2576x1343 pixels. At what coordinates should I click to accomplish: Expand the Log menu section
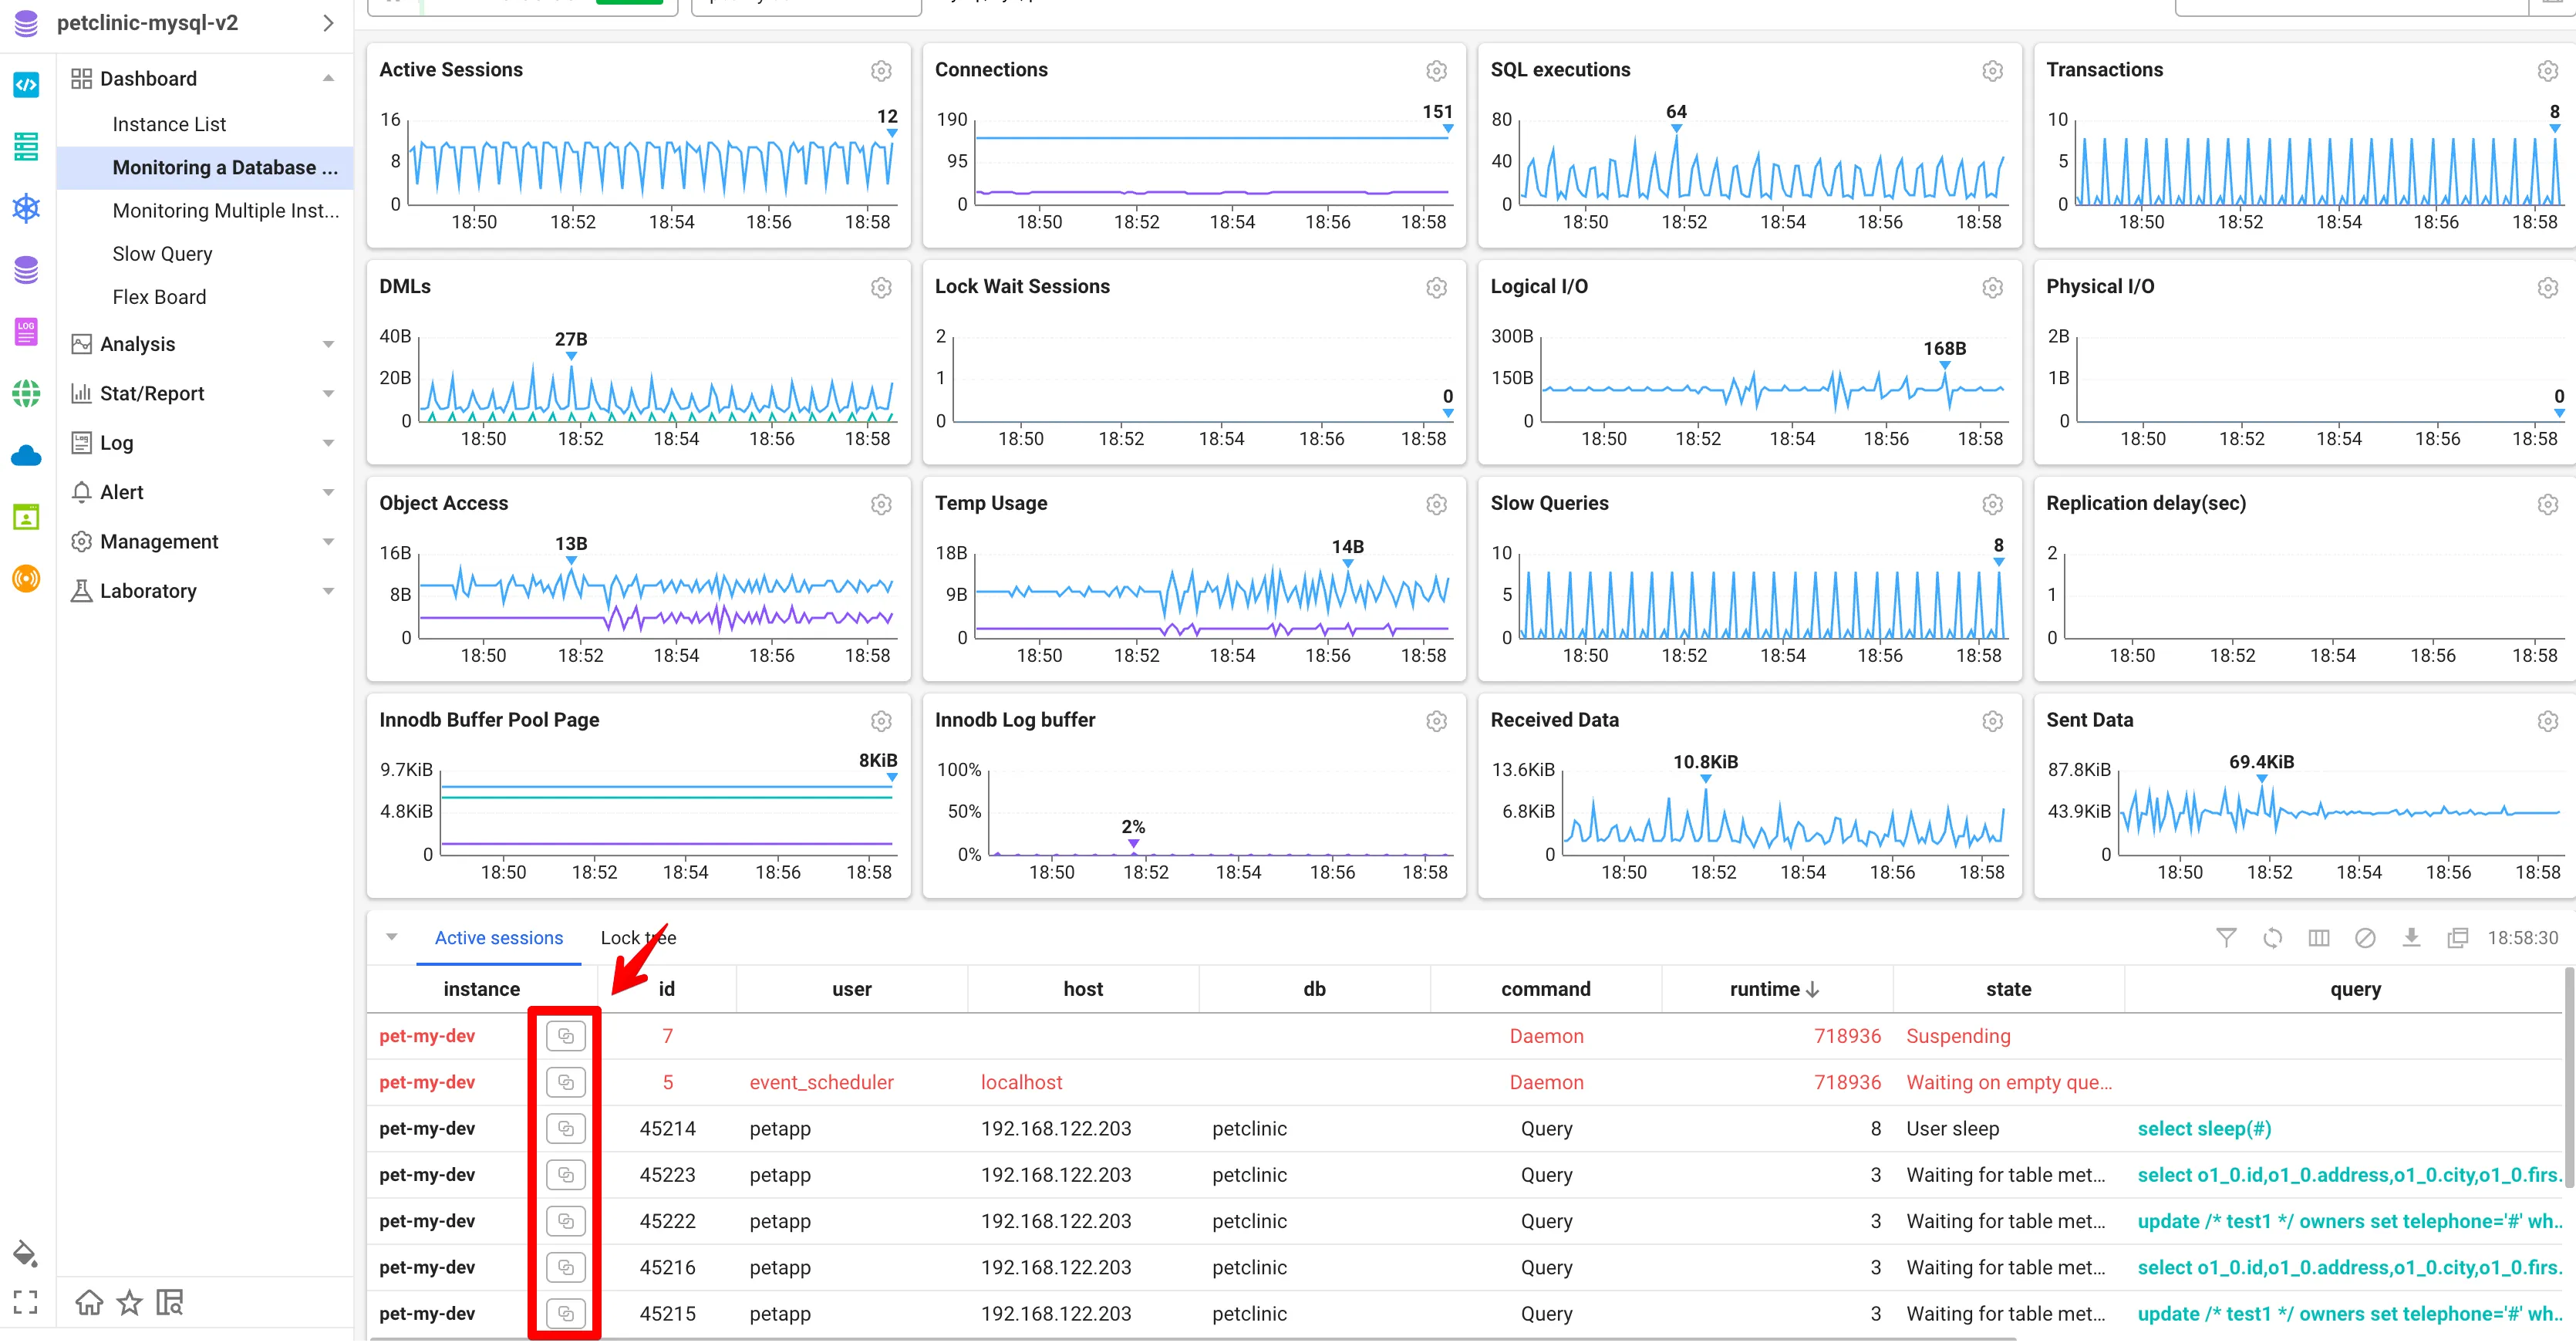point(328,443)
